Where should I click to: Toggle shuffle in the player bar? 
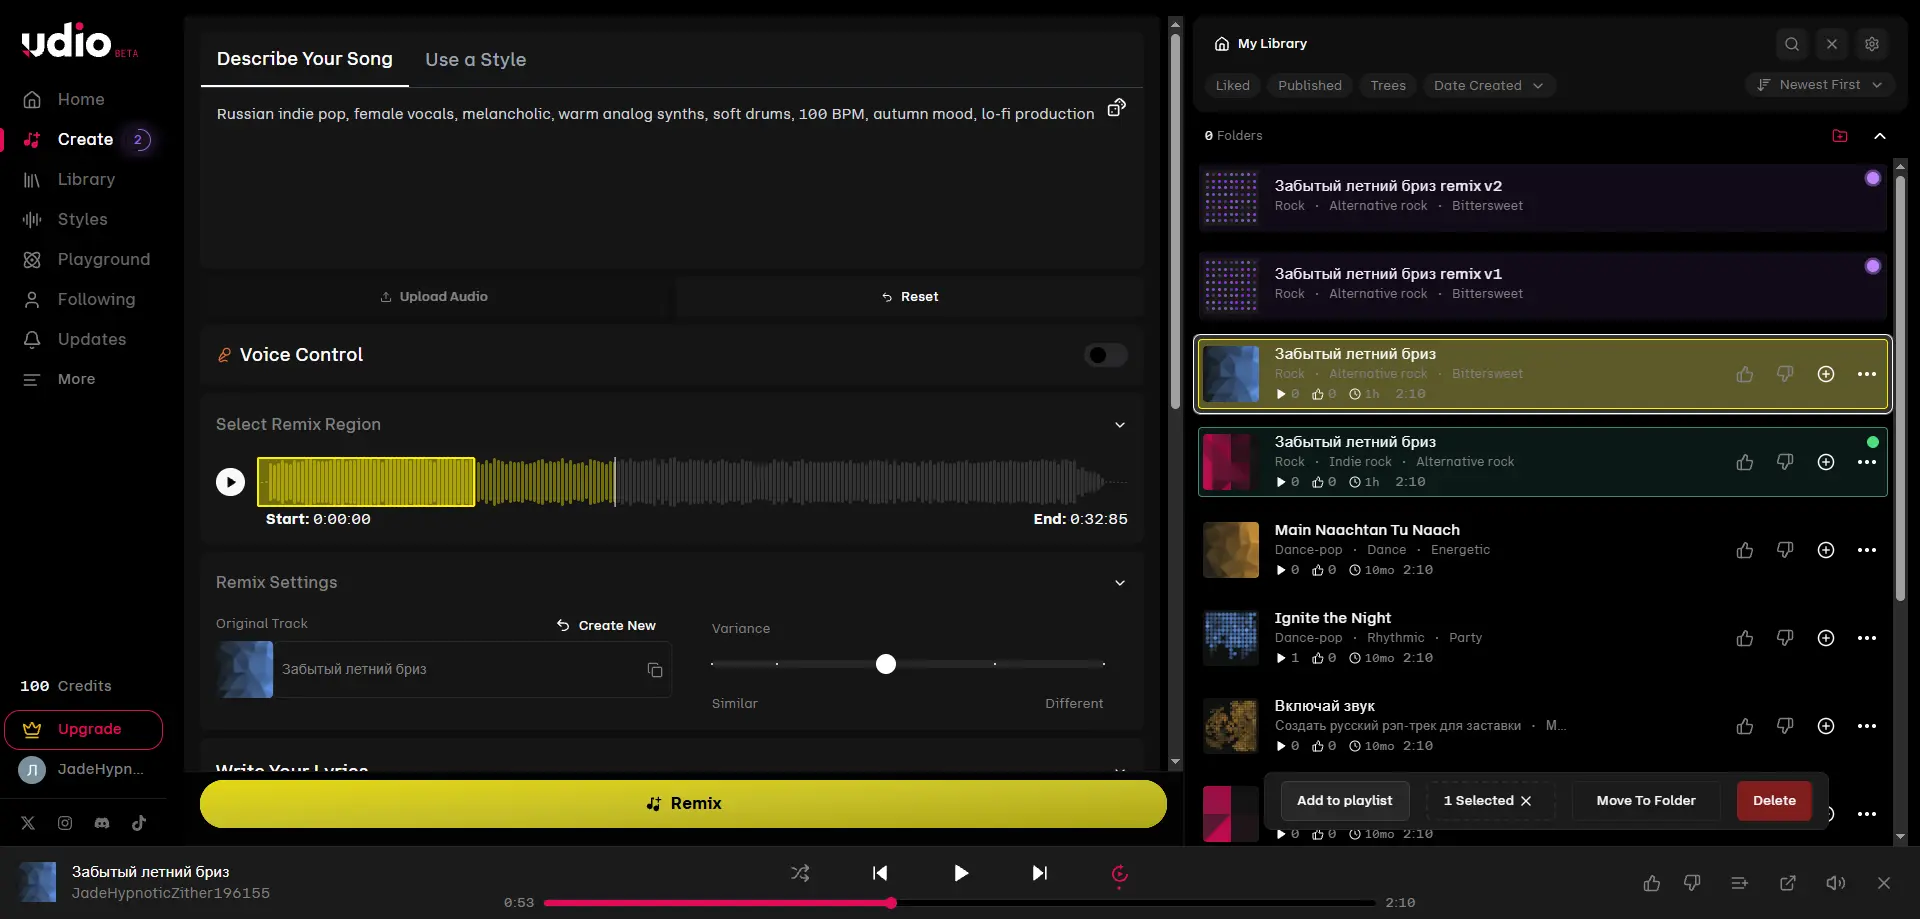click(x=800, y=873)
